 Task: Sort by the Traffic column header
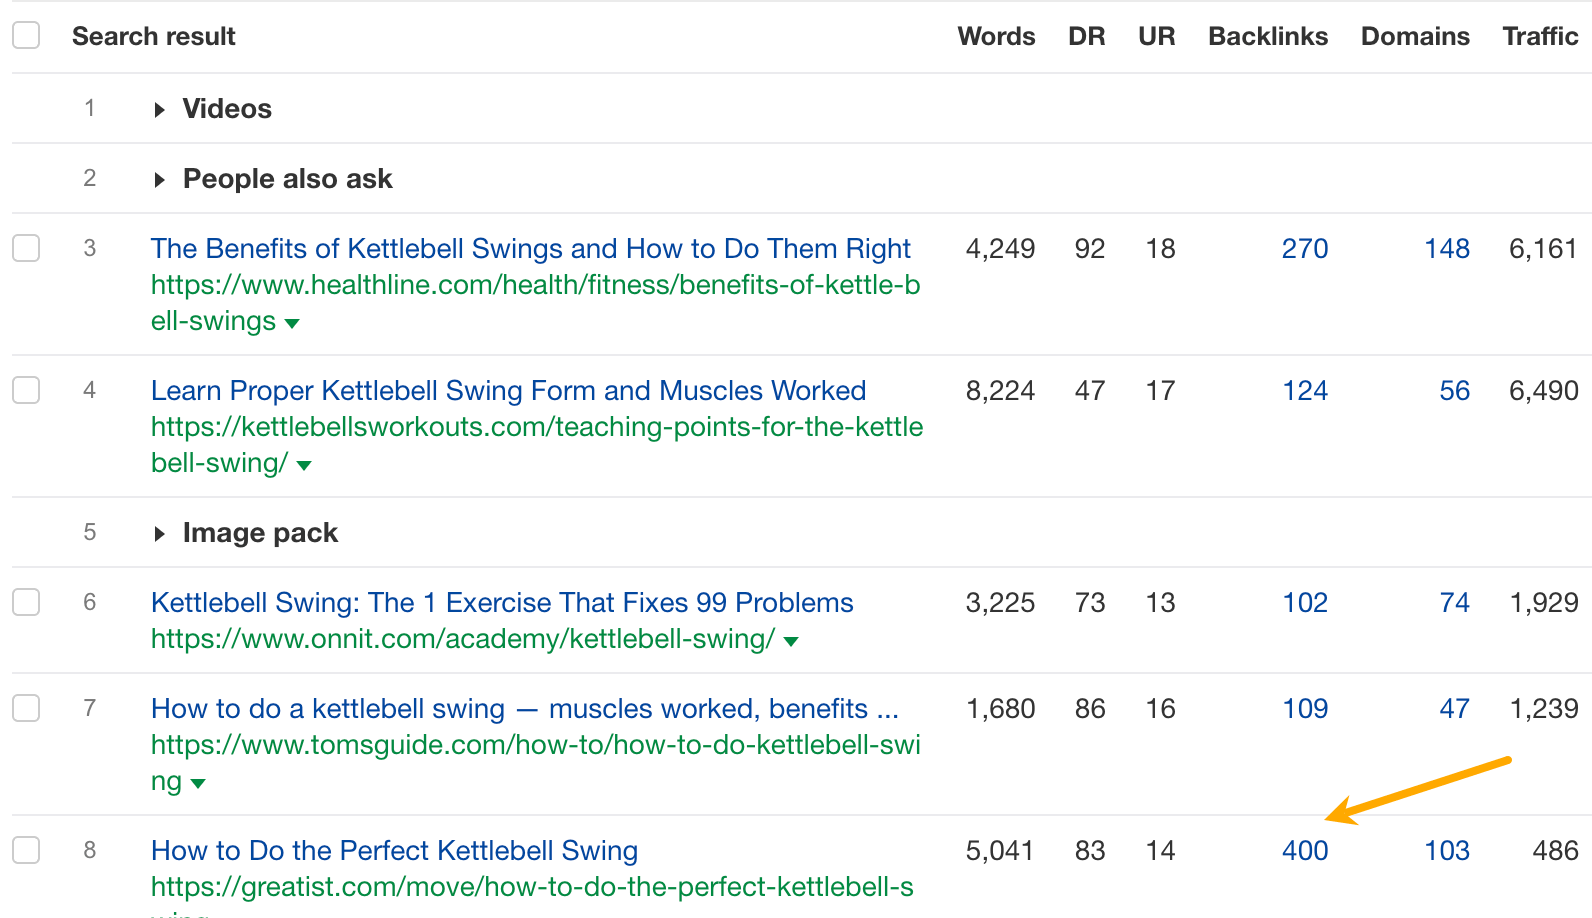1540,36
